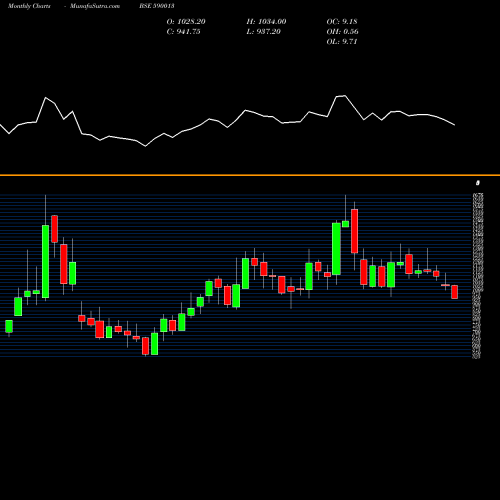Click the MunafaSutra.com label
The height and width of the screenshot is (500, 500).
coord(95,6)
